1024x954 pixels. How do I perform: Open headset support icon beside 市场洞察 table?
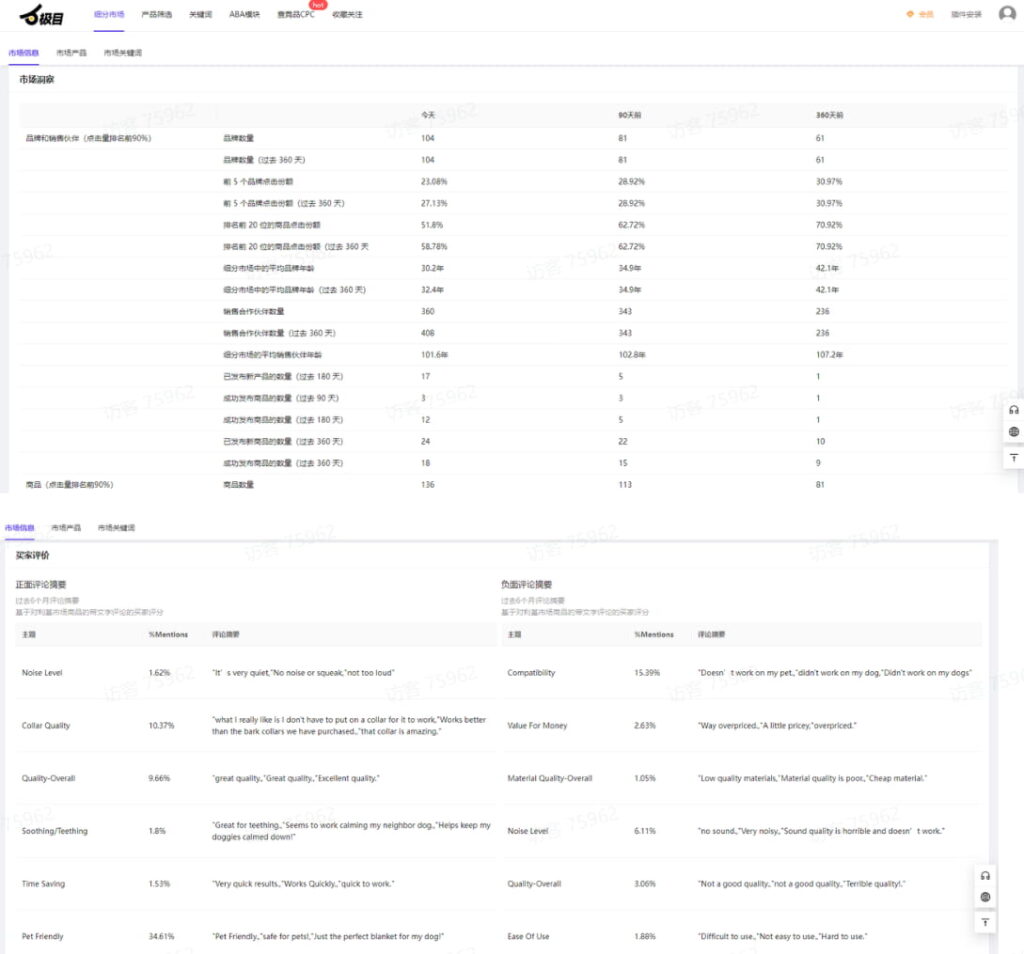[x=1013, y=410]
